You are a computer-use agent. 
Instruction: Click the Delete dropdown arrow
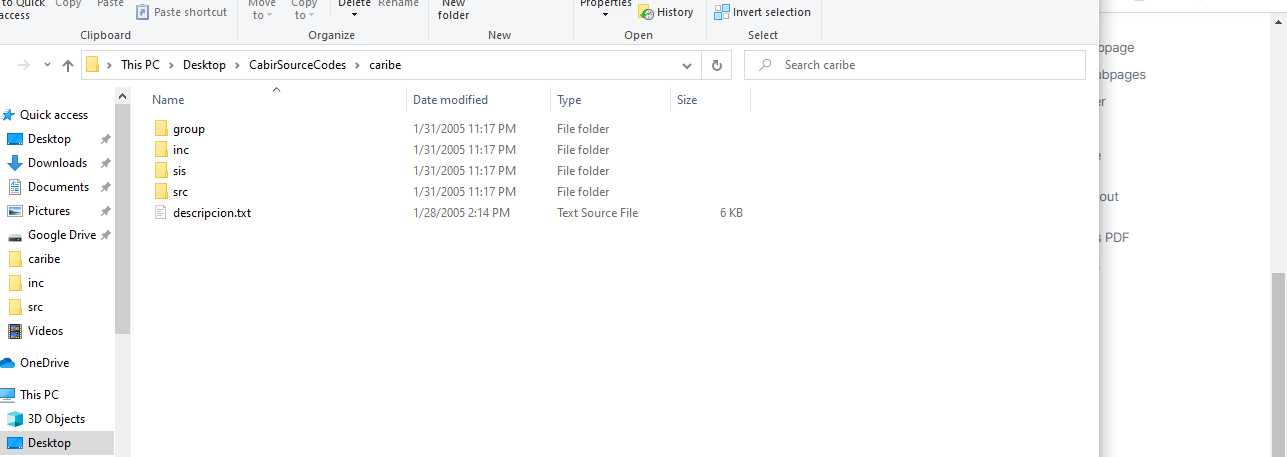click(x=354, y=15)
